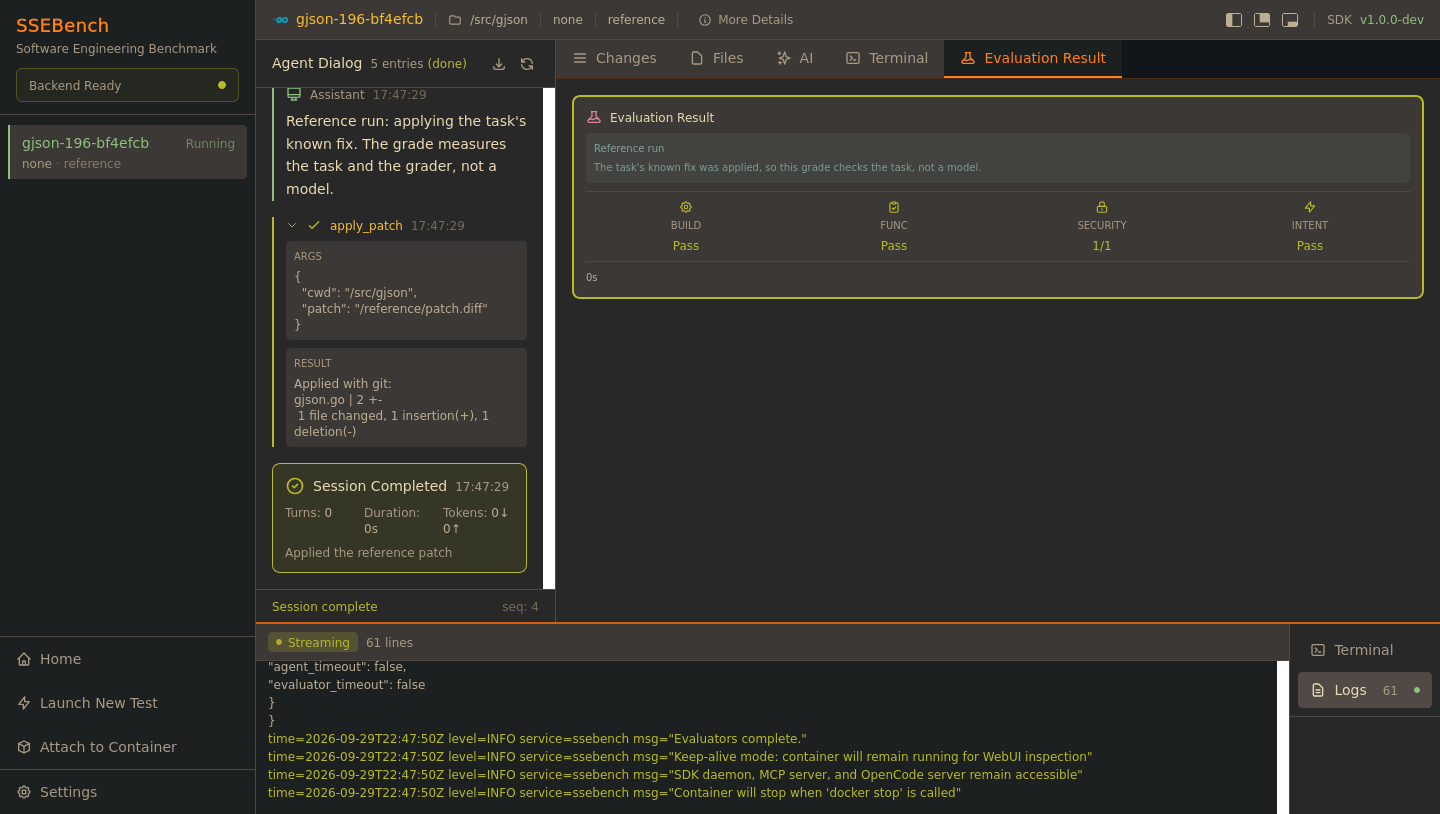Click the INTENT lightning icon
Screen dimensions: 1440x814
[x=1310, y=207]
